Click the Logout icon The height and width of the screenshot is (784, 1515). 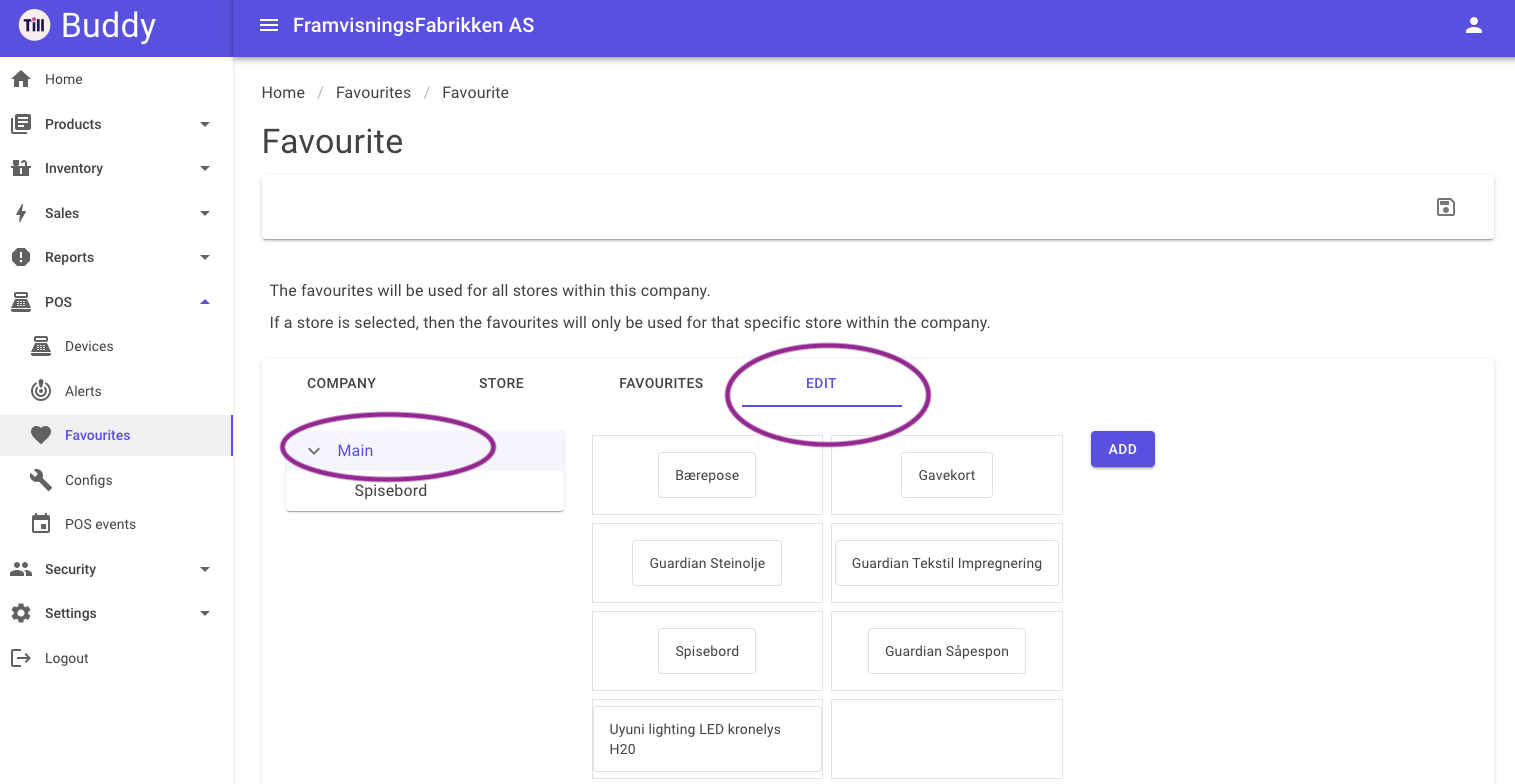pos(21,658)
